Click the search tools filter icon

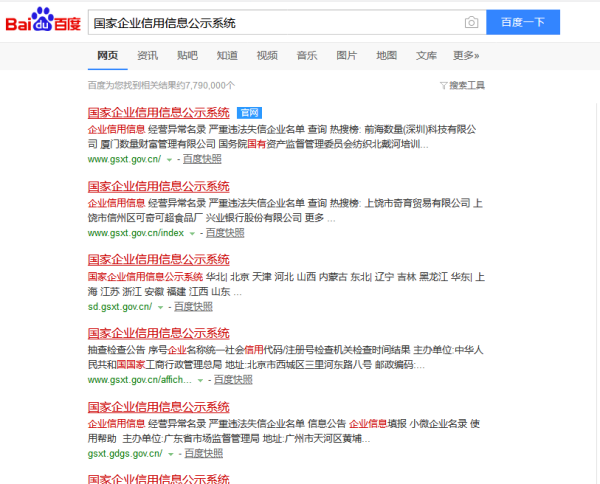[x=443, y=85]
